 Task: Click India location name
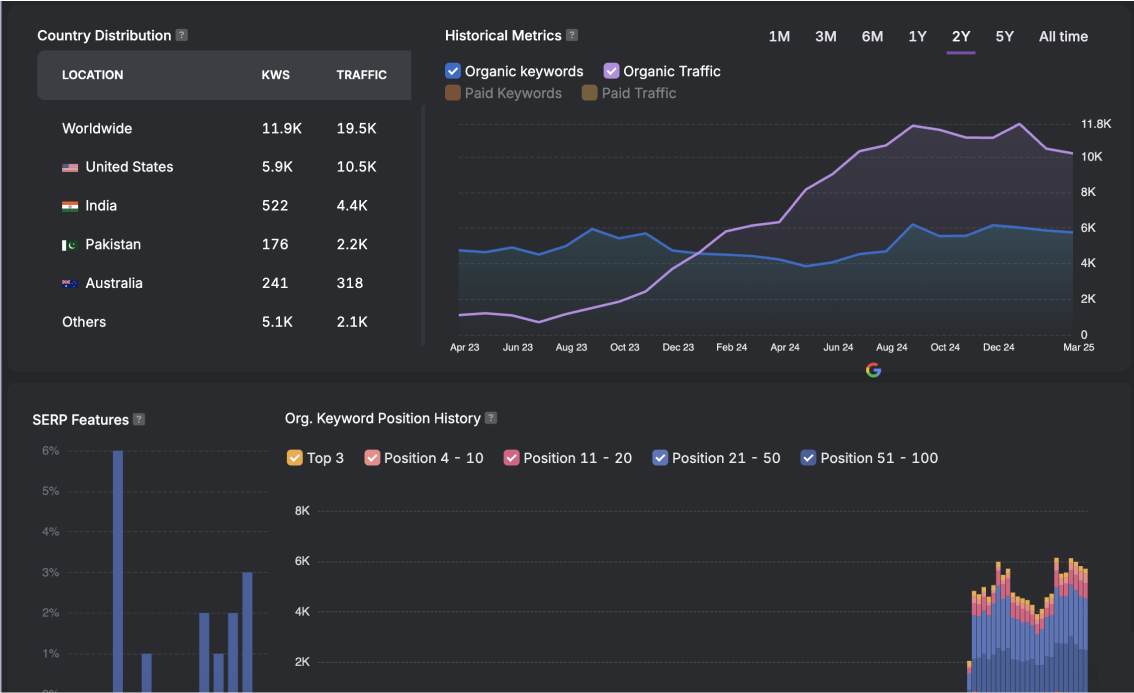(x=101, y=206)
